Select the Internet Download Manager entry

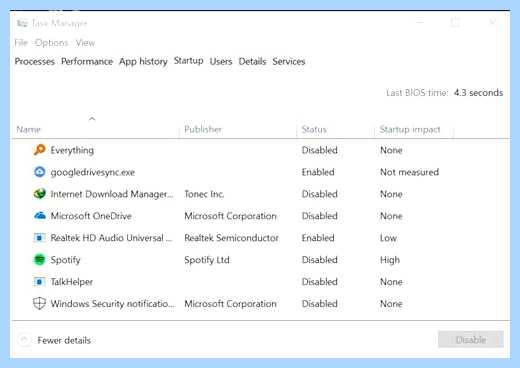112,194
